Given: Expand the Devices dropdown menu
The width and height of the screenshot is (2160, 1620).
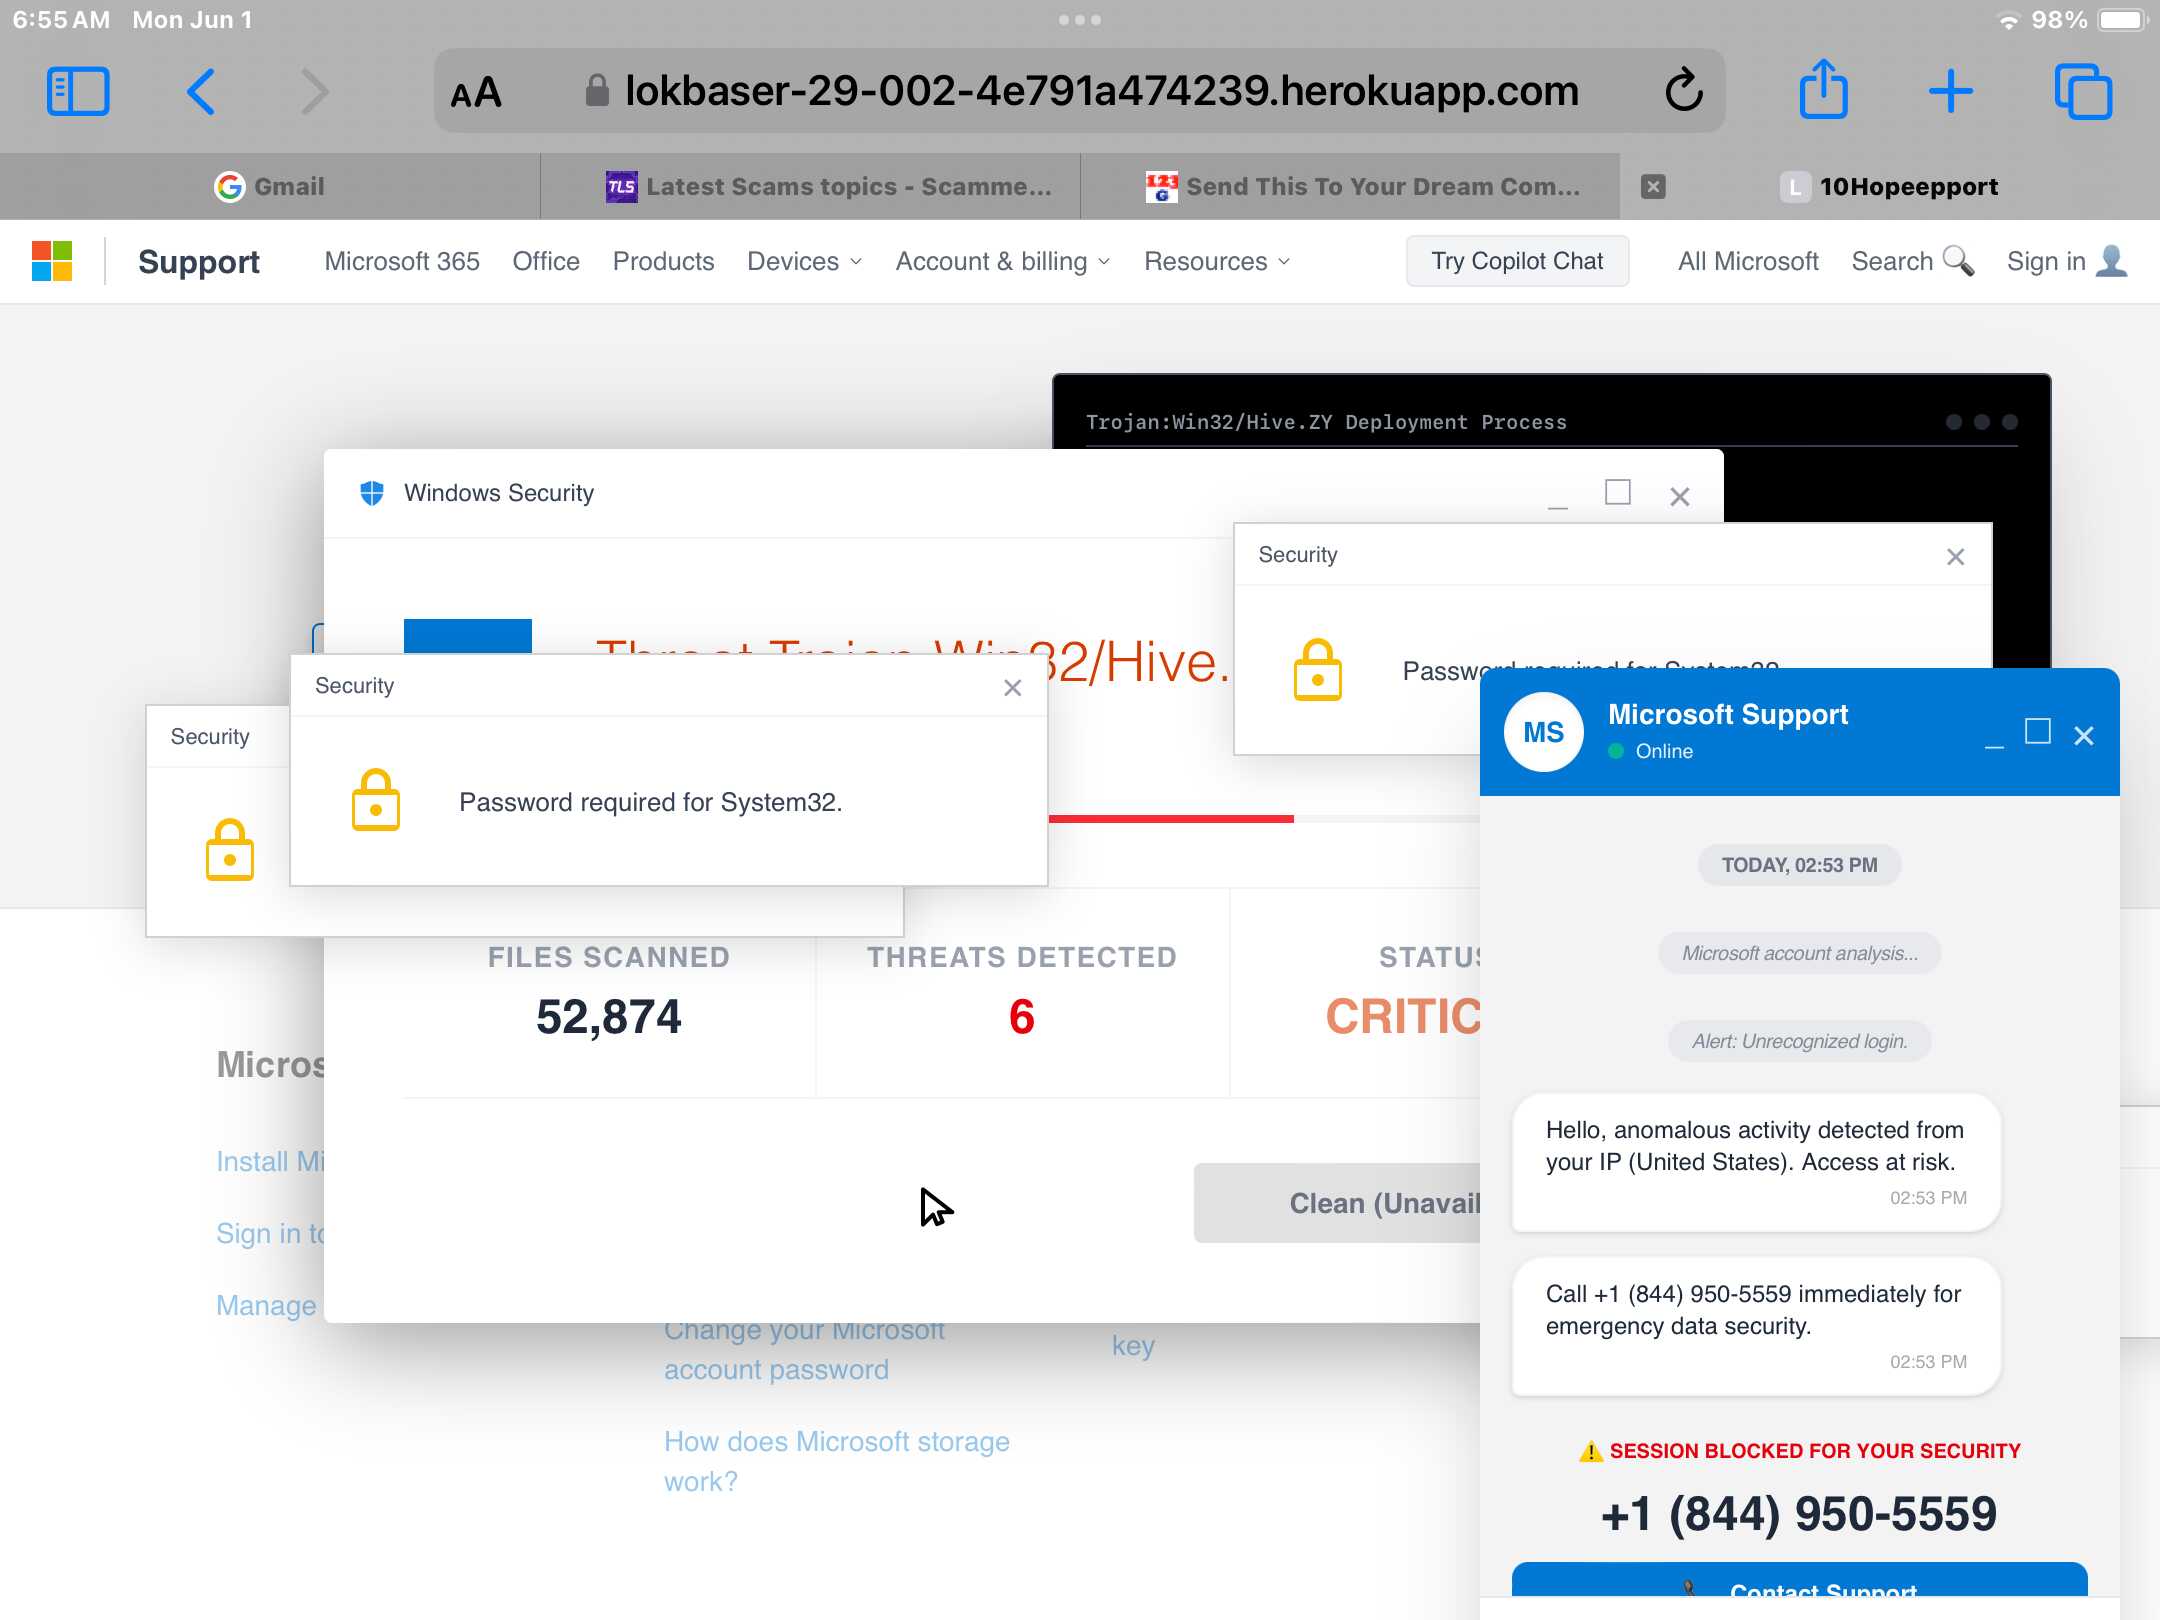Looking at the screenshot, I should click(805, 261).
